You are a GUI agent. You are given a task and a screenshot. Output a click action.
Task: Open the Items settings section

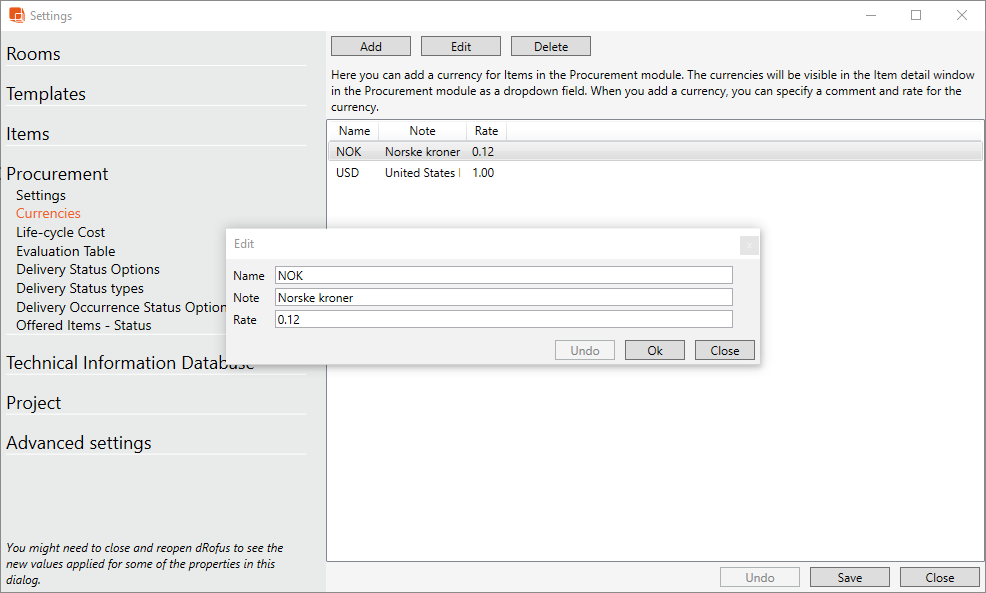pos(28,134)
